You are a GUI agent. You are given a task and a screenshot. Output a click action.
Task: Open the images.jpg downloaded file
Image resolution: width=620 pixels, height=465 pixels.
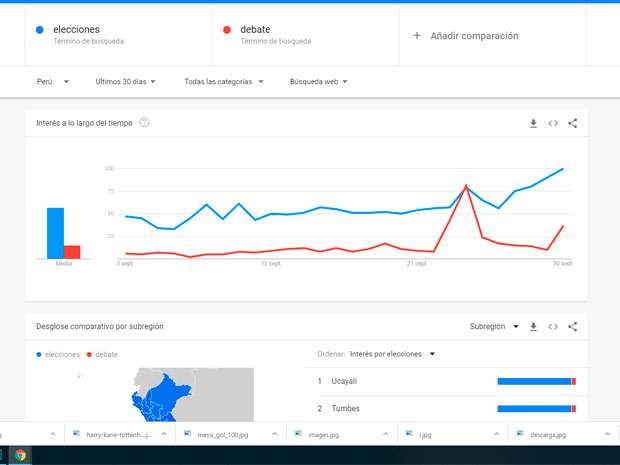(323, 435)
